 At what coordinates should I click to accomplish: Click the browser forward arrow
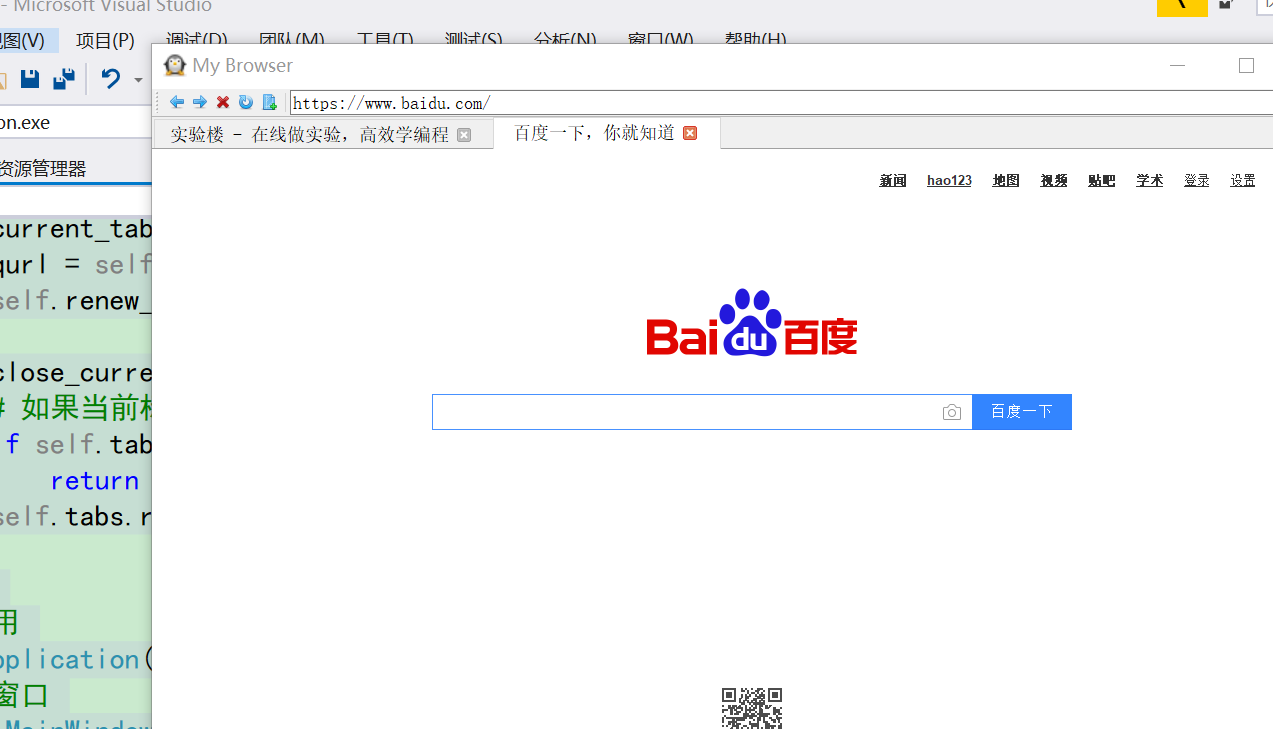(x=200, y=102)
